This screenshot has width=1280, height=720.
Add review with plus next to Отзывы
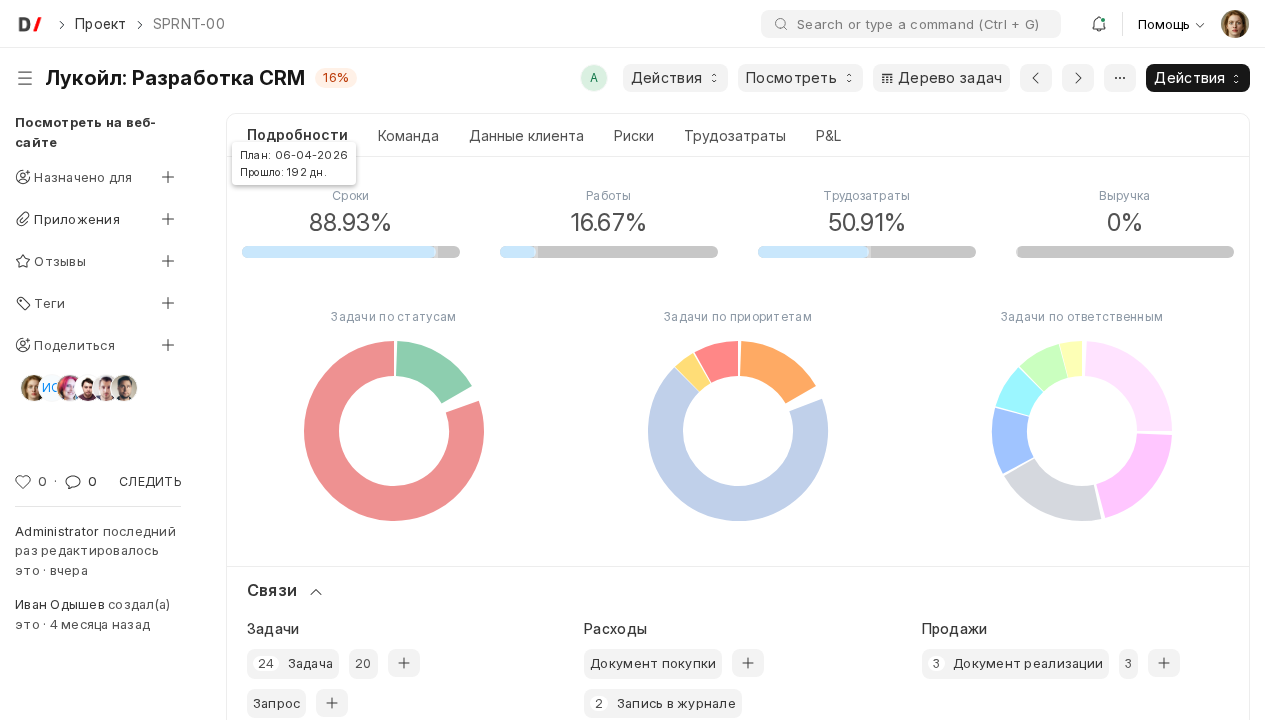tap(168, 261)
